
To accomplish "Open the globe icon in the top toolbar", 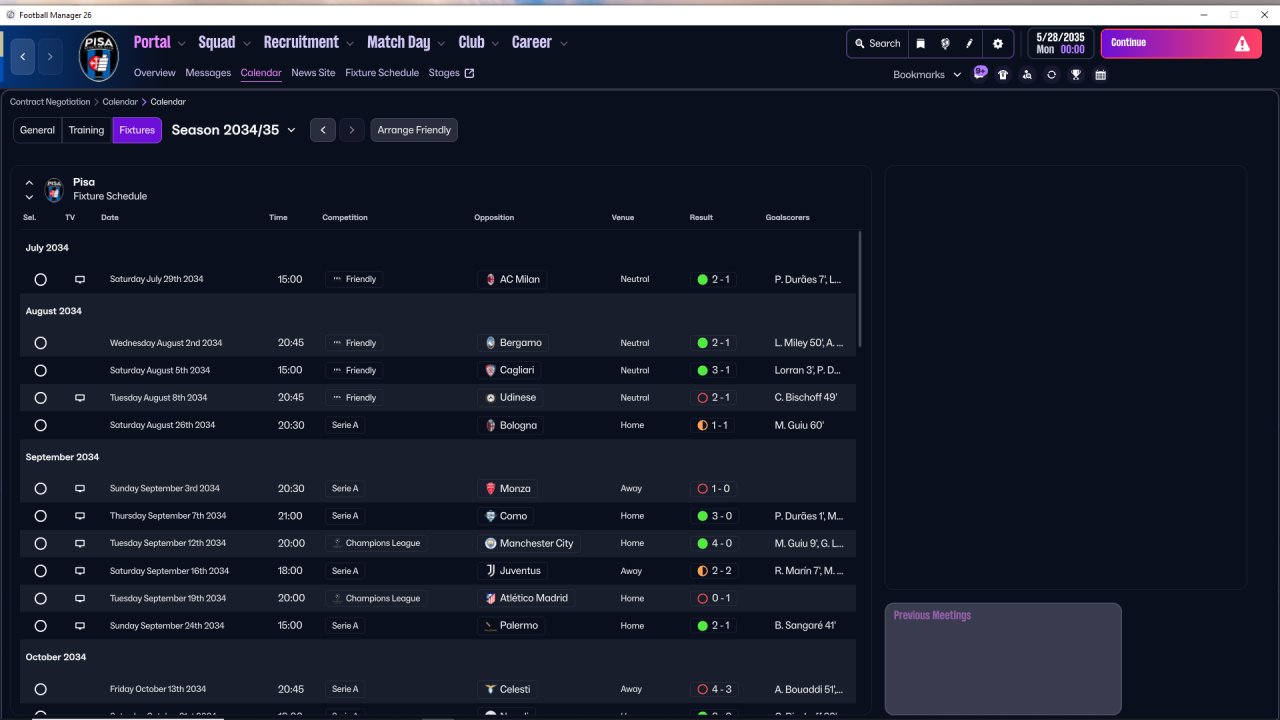I will coord(945,44).
